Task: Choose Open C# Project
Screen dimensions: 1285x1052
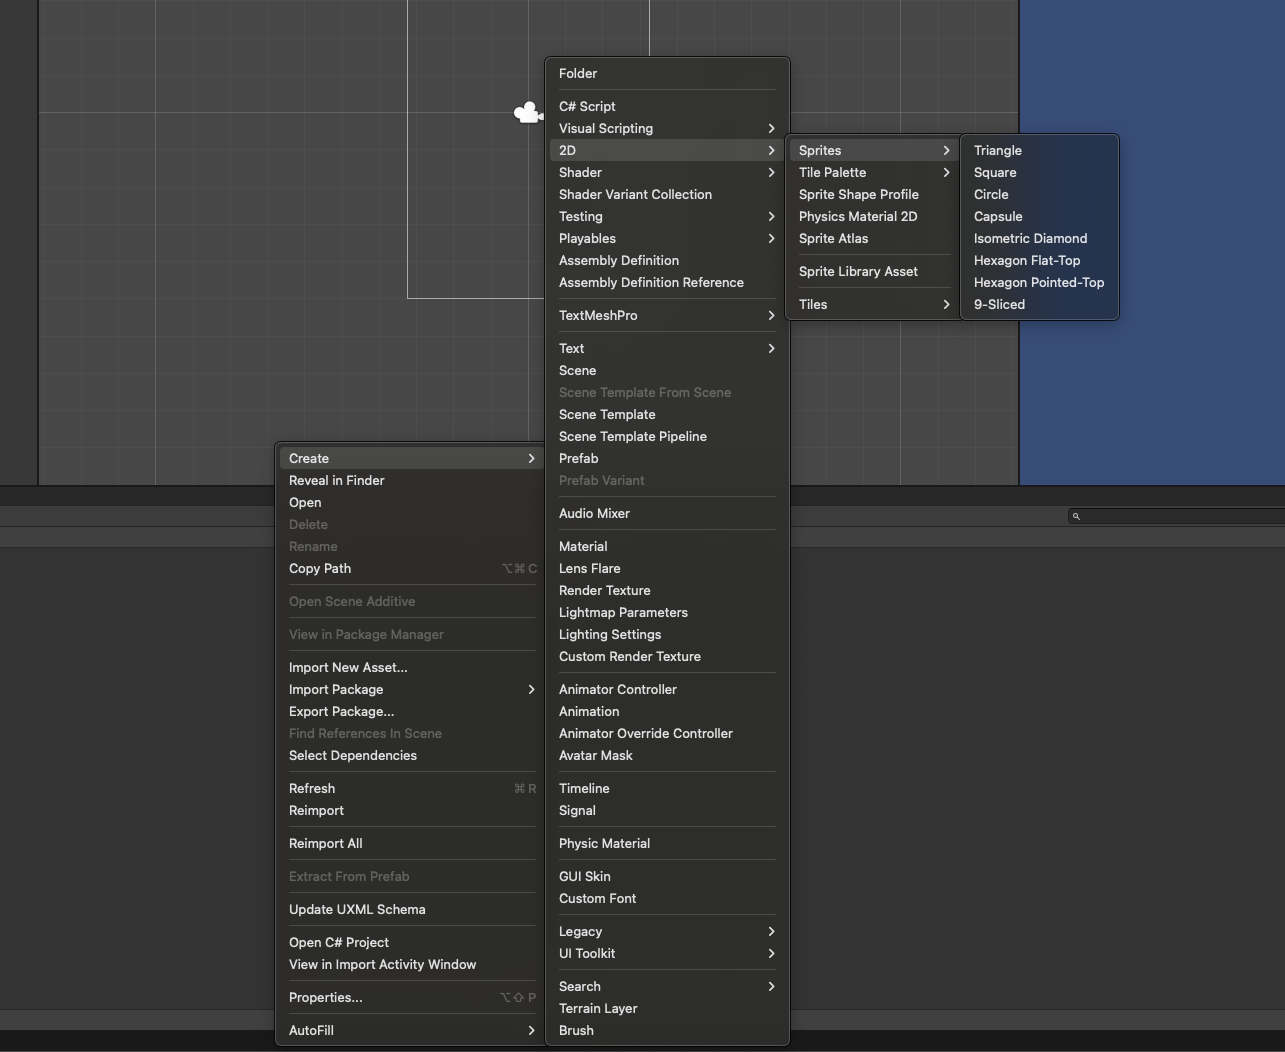Action: point(412,942)
